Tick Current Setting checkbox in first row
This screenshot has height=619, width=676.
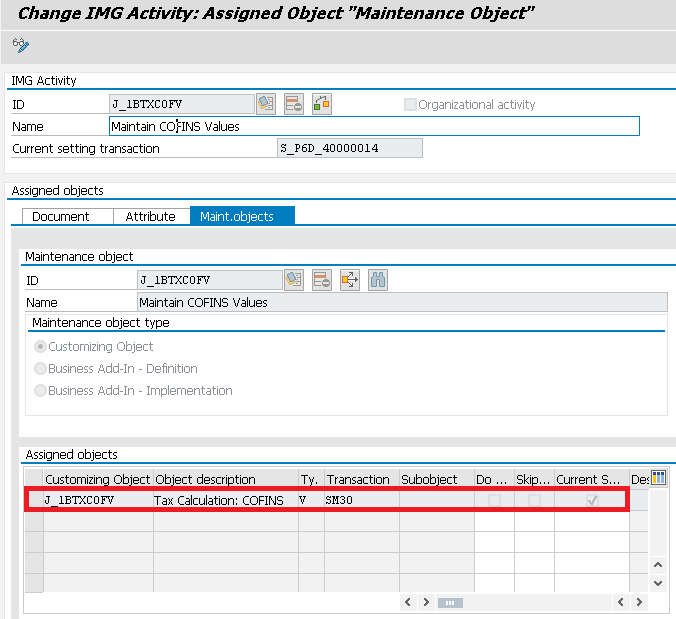point(592,500)
